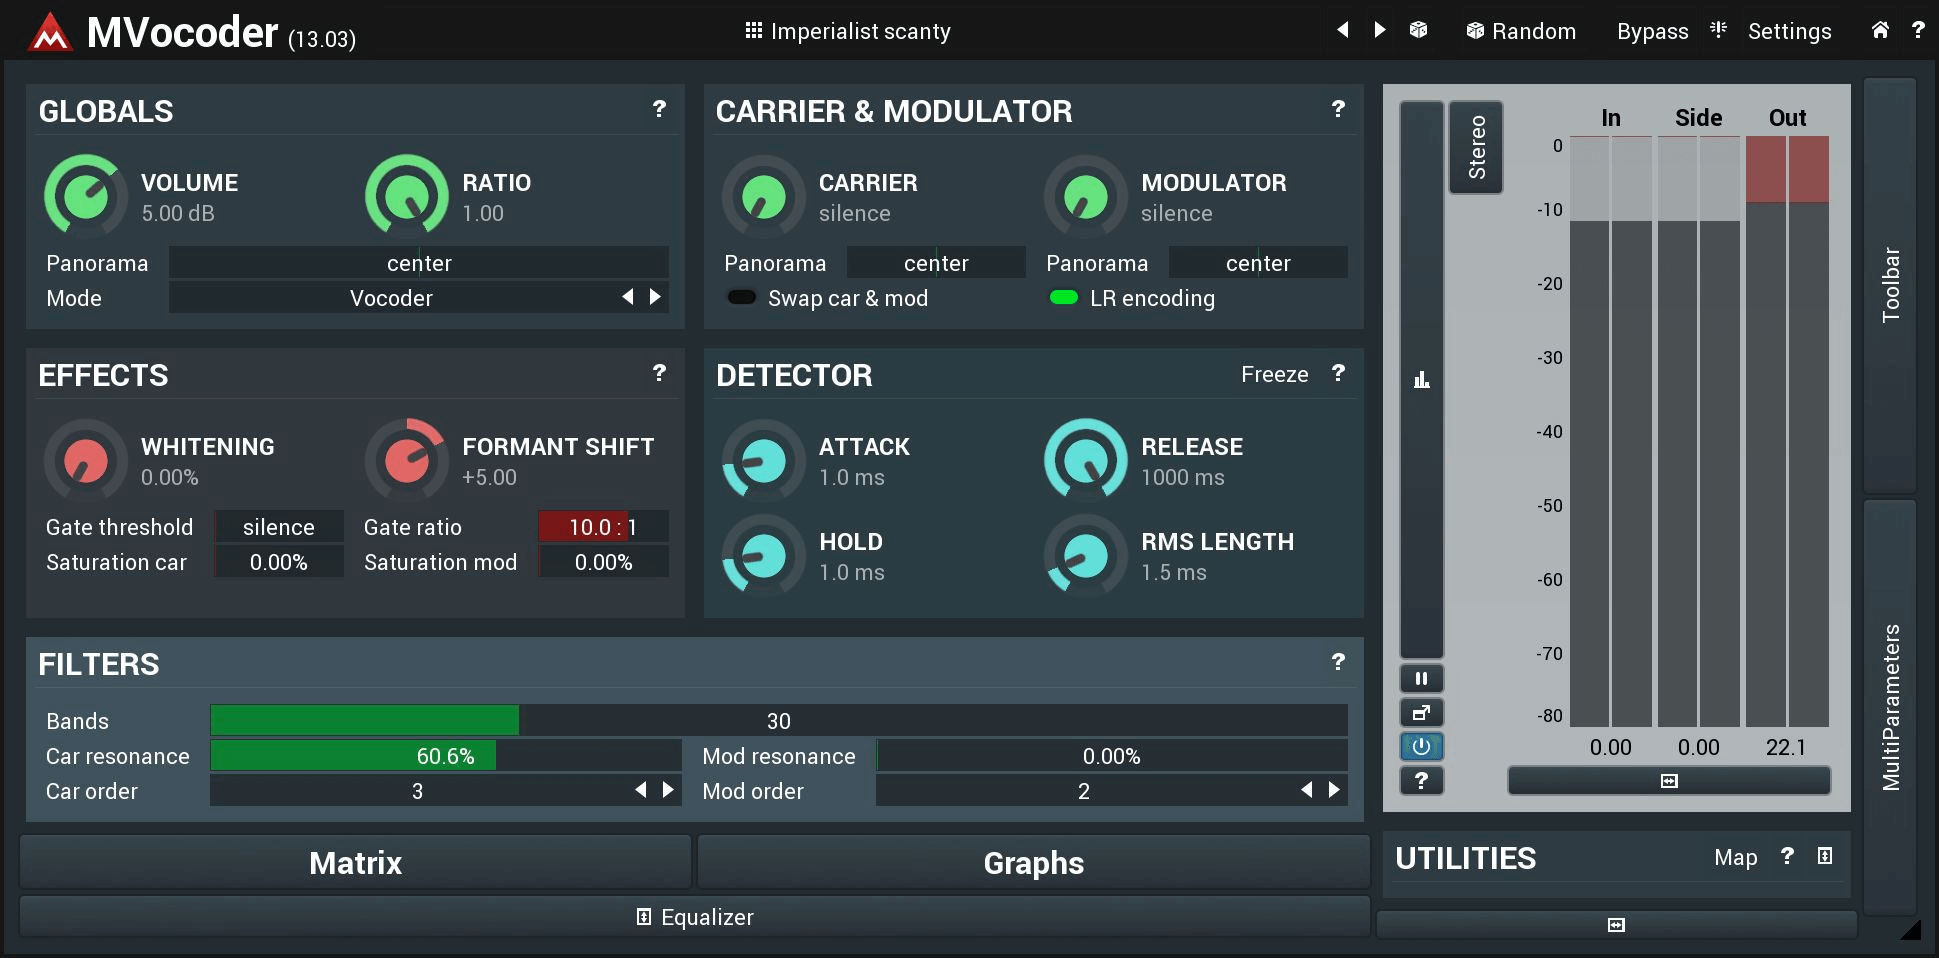Click the Gate threshold silence field
Screen dimensions: 1939x958
tap(279, 527)
